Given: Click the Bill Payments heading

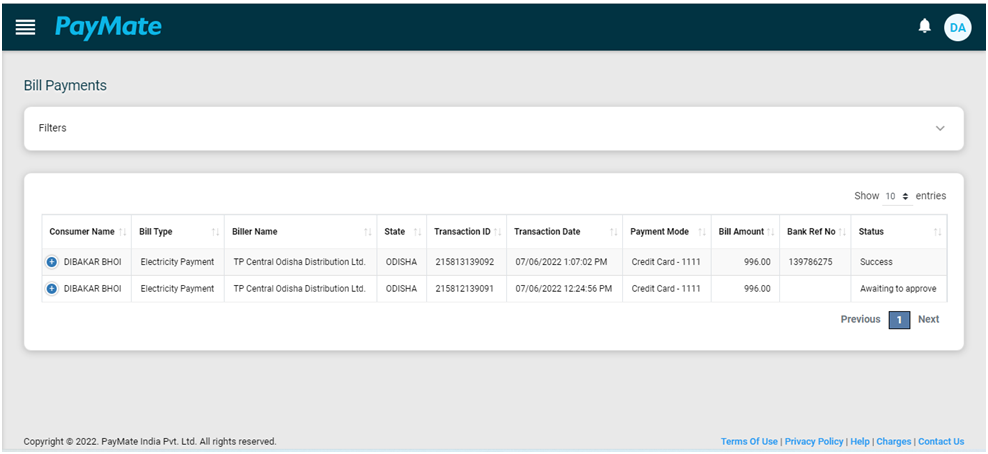Looking at the screenshot, I should click(x=66, y=85).
